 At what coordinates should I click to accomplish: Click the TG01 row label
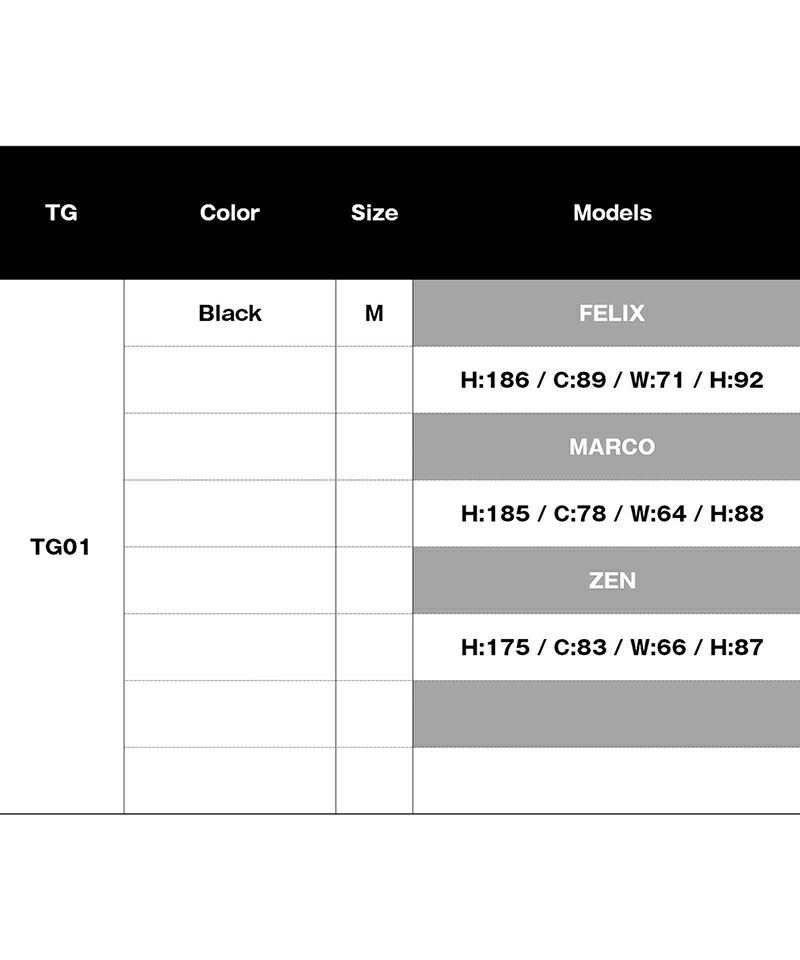tap(61, 548)
